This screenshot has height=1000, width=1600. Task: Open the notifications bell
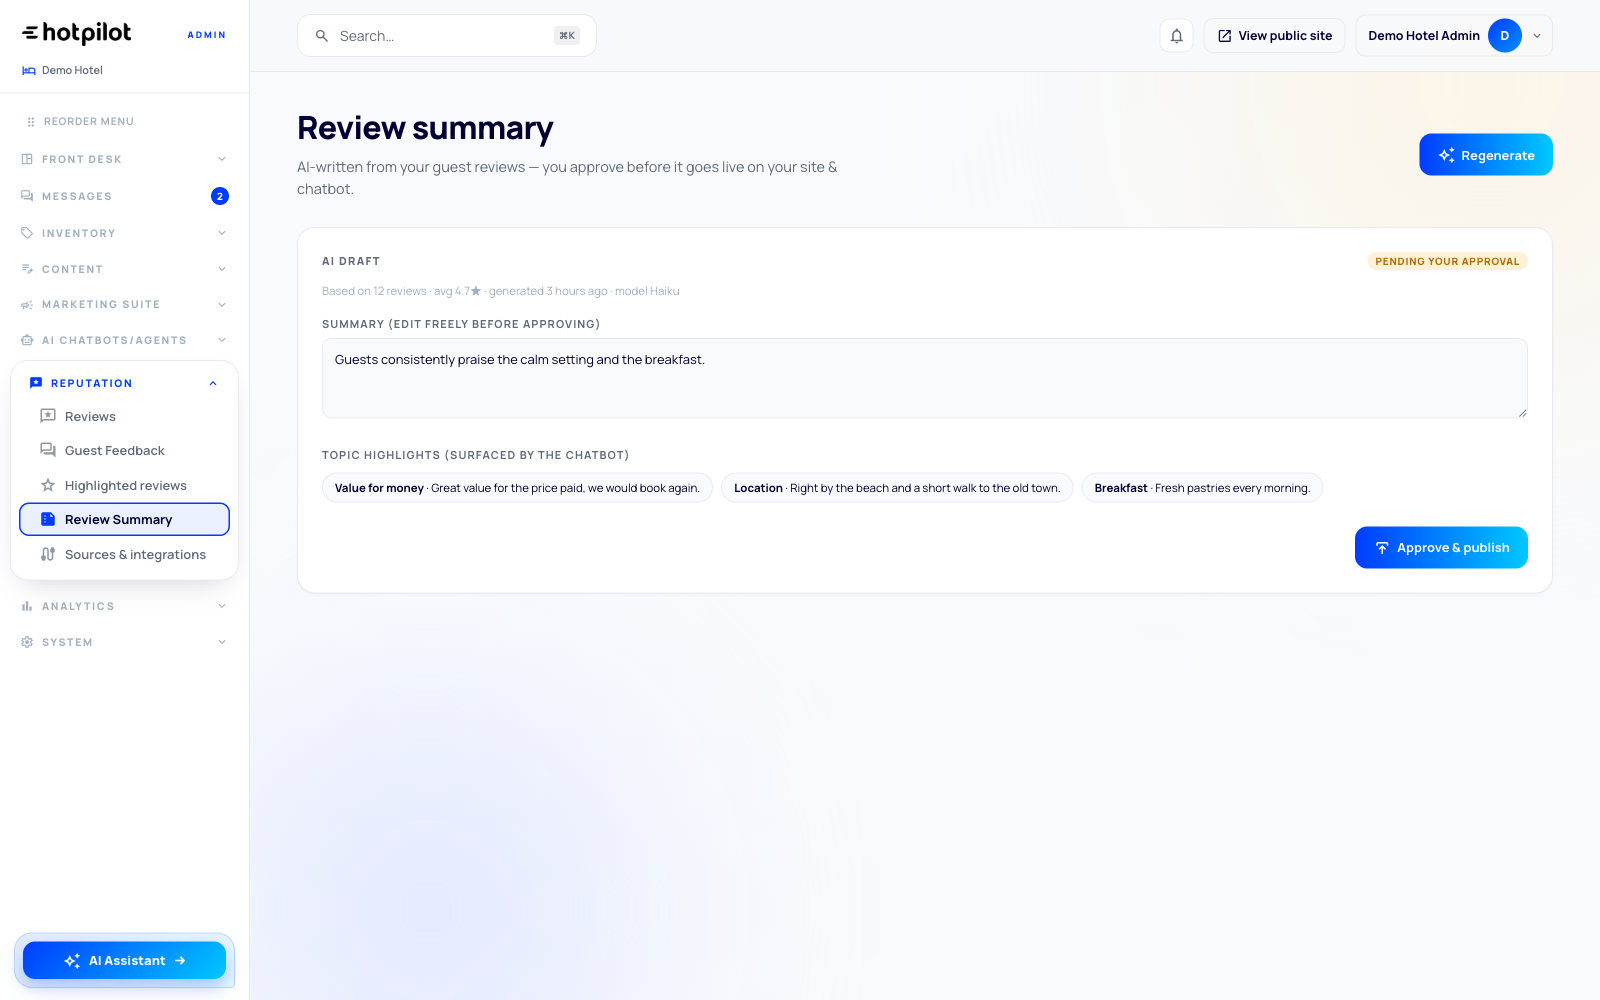click(x=1177, y=36)
